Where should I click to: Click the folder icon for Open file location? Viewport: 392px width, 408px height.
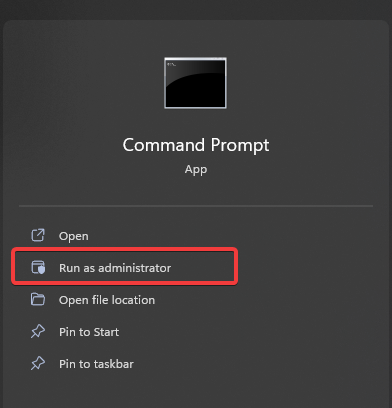tap(38, 299)
